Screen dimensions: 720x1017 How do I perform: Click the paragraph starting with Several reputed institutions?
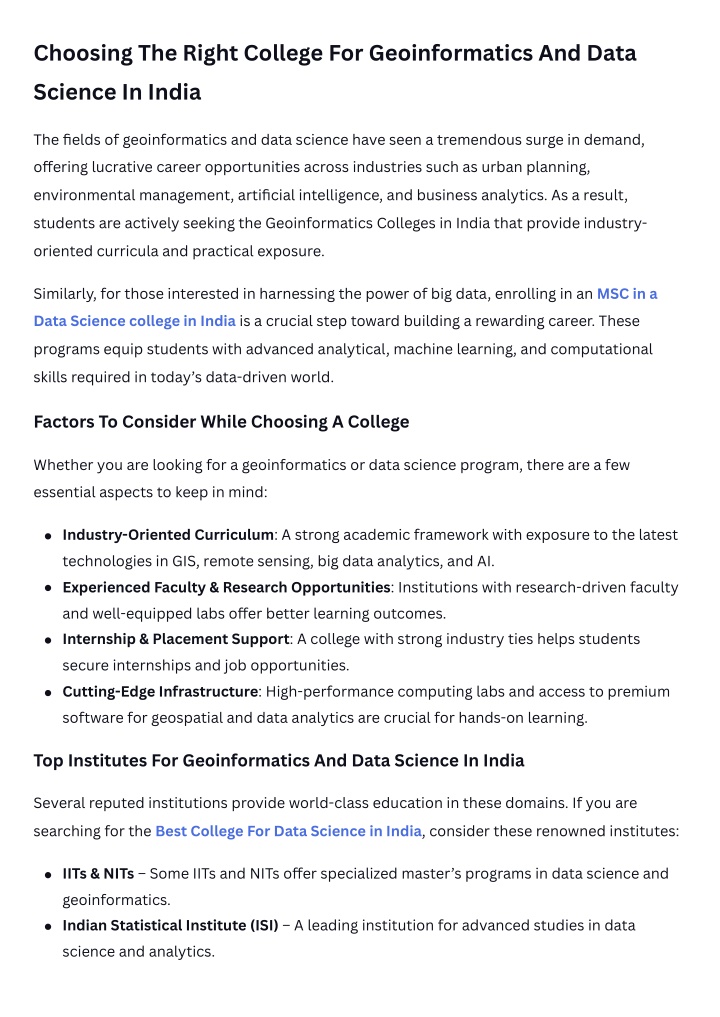coord(357,817)
